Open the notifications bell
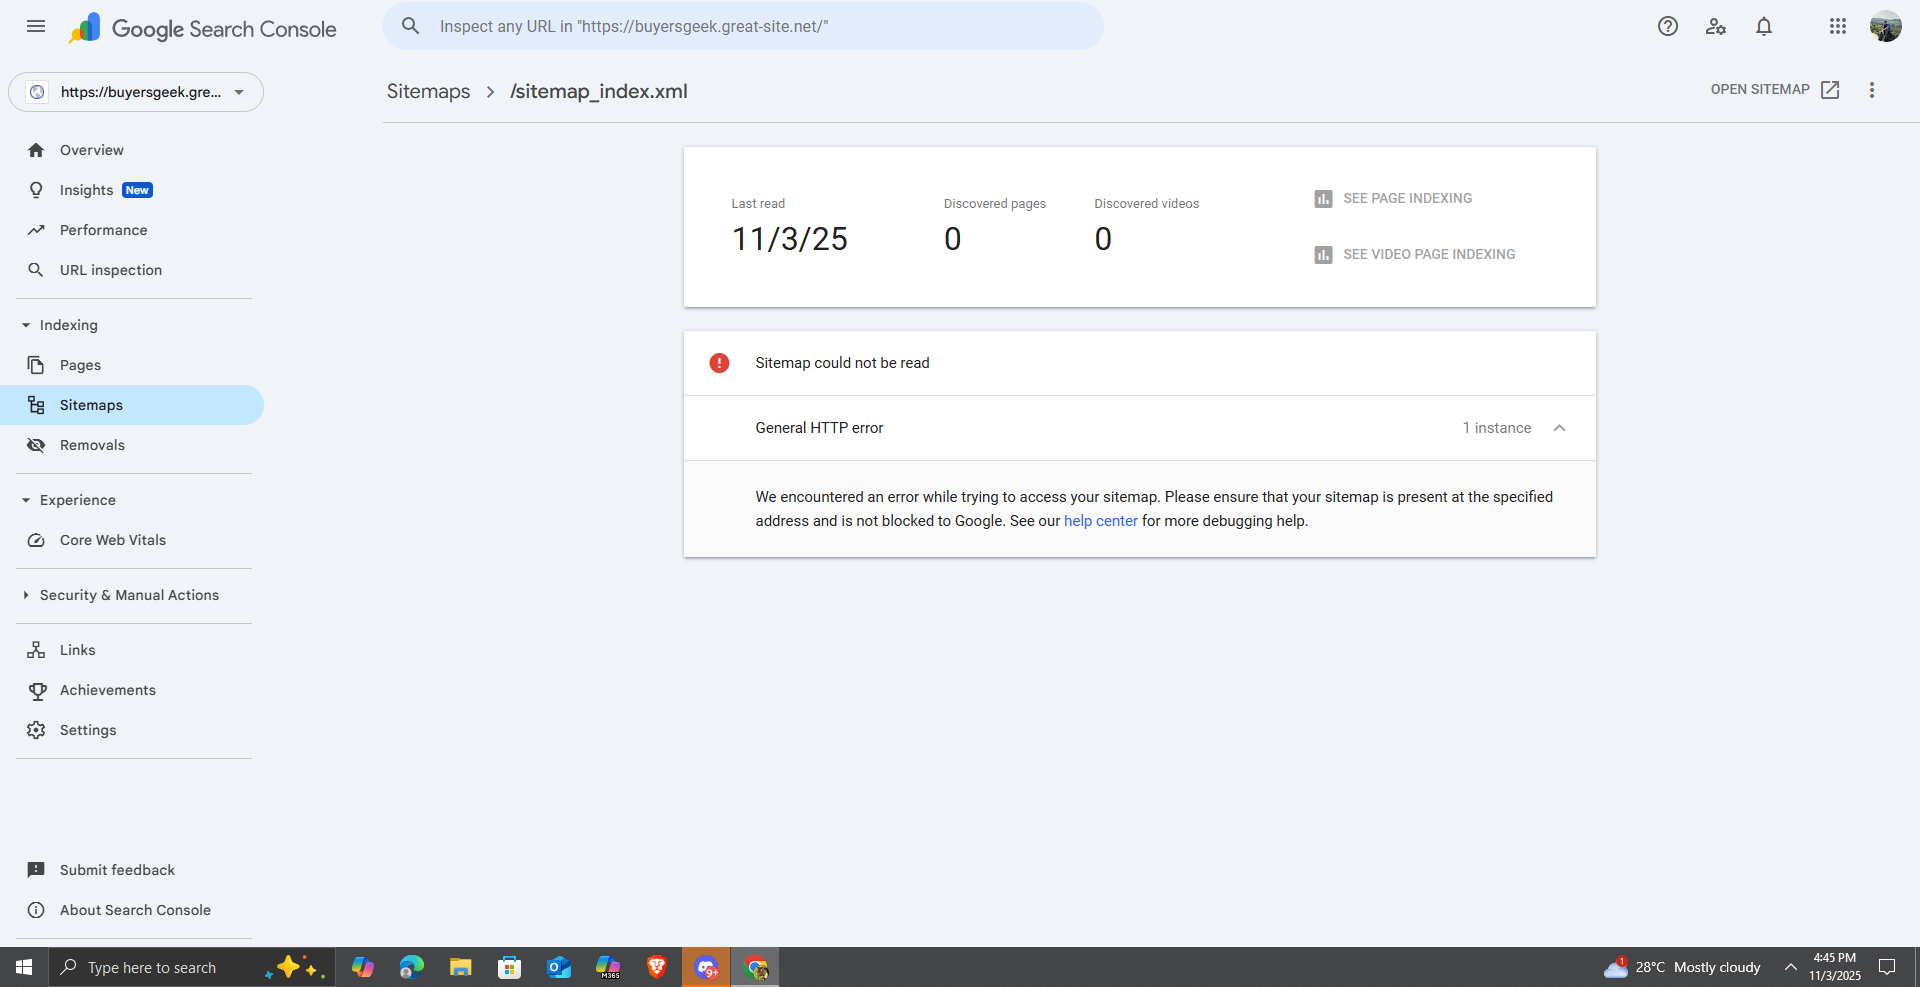Screen dimensions: 1920x987 1764,27
